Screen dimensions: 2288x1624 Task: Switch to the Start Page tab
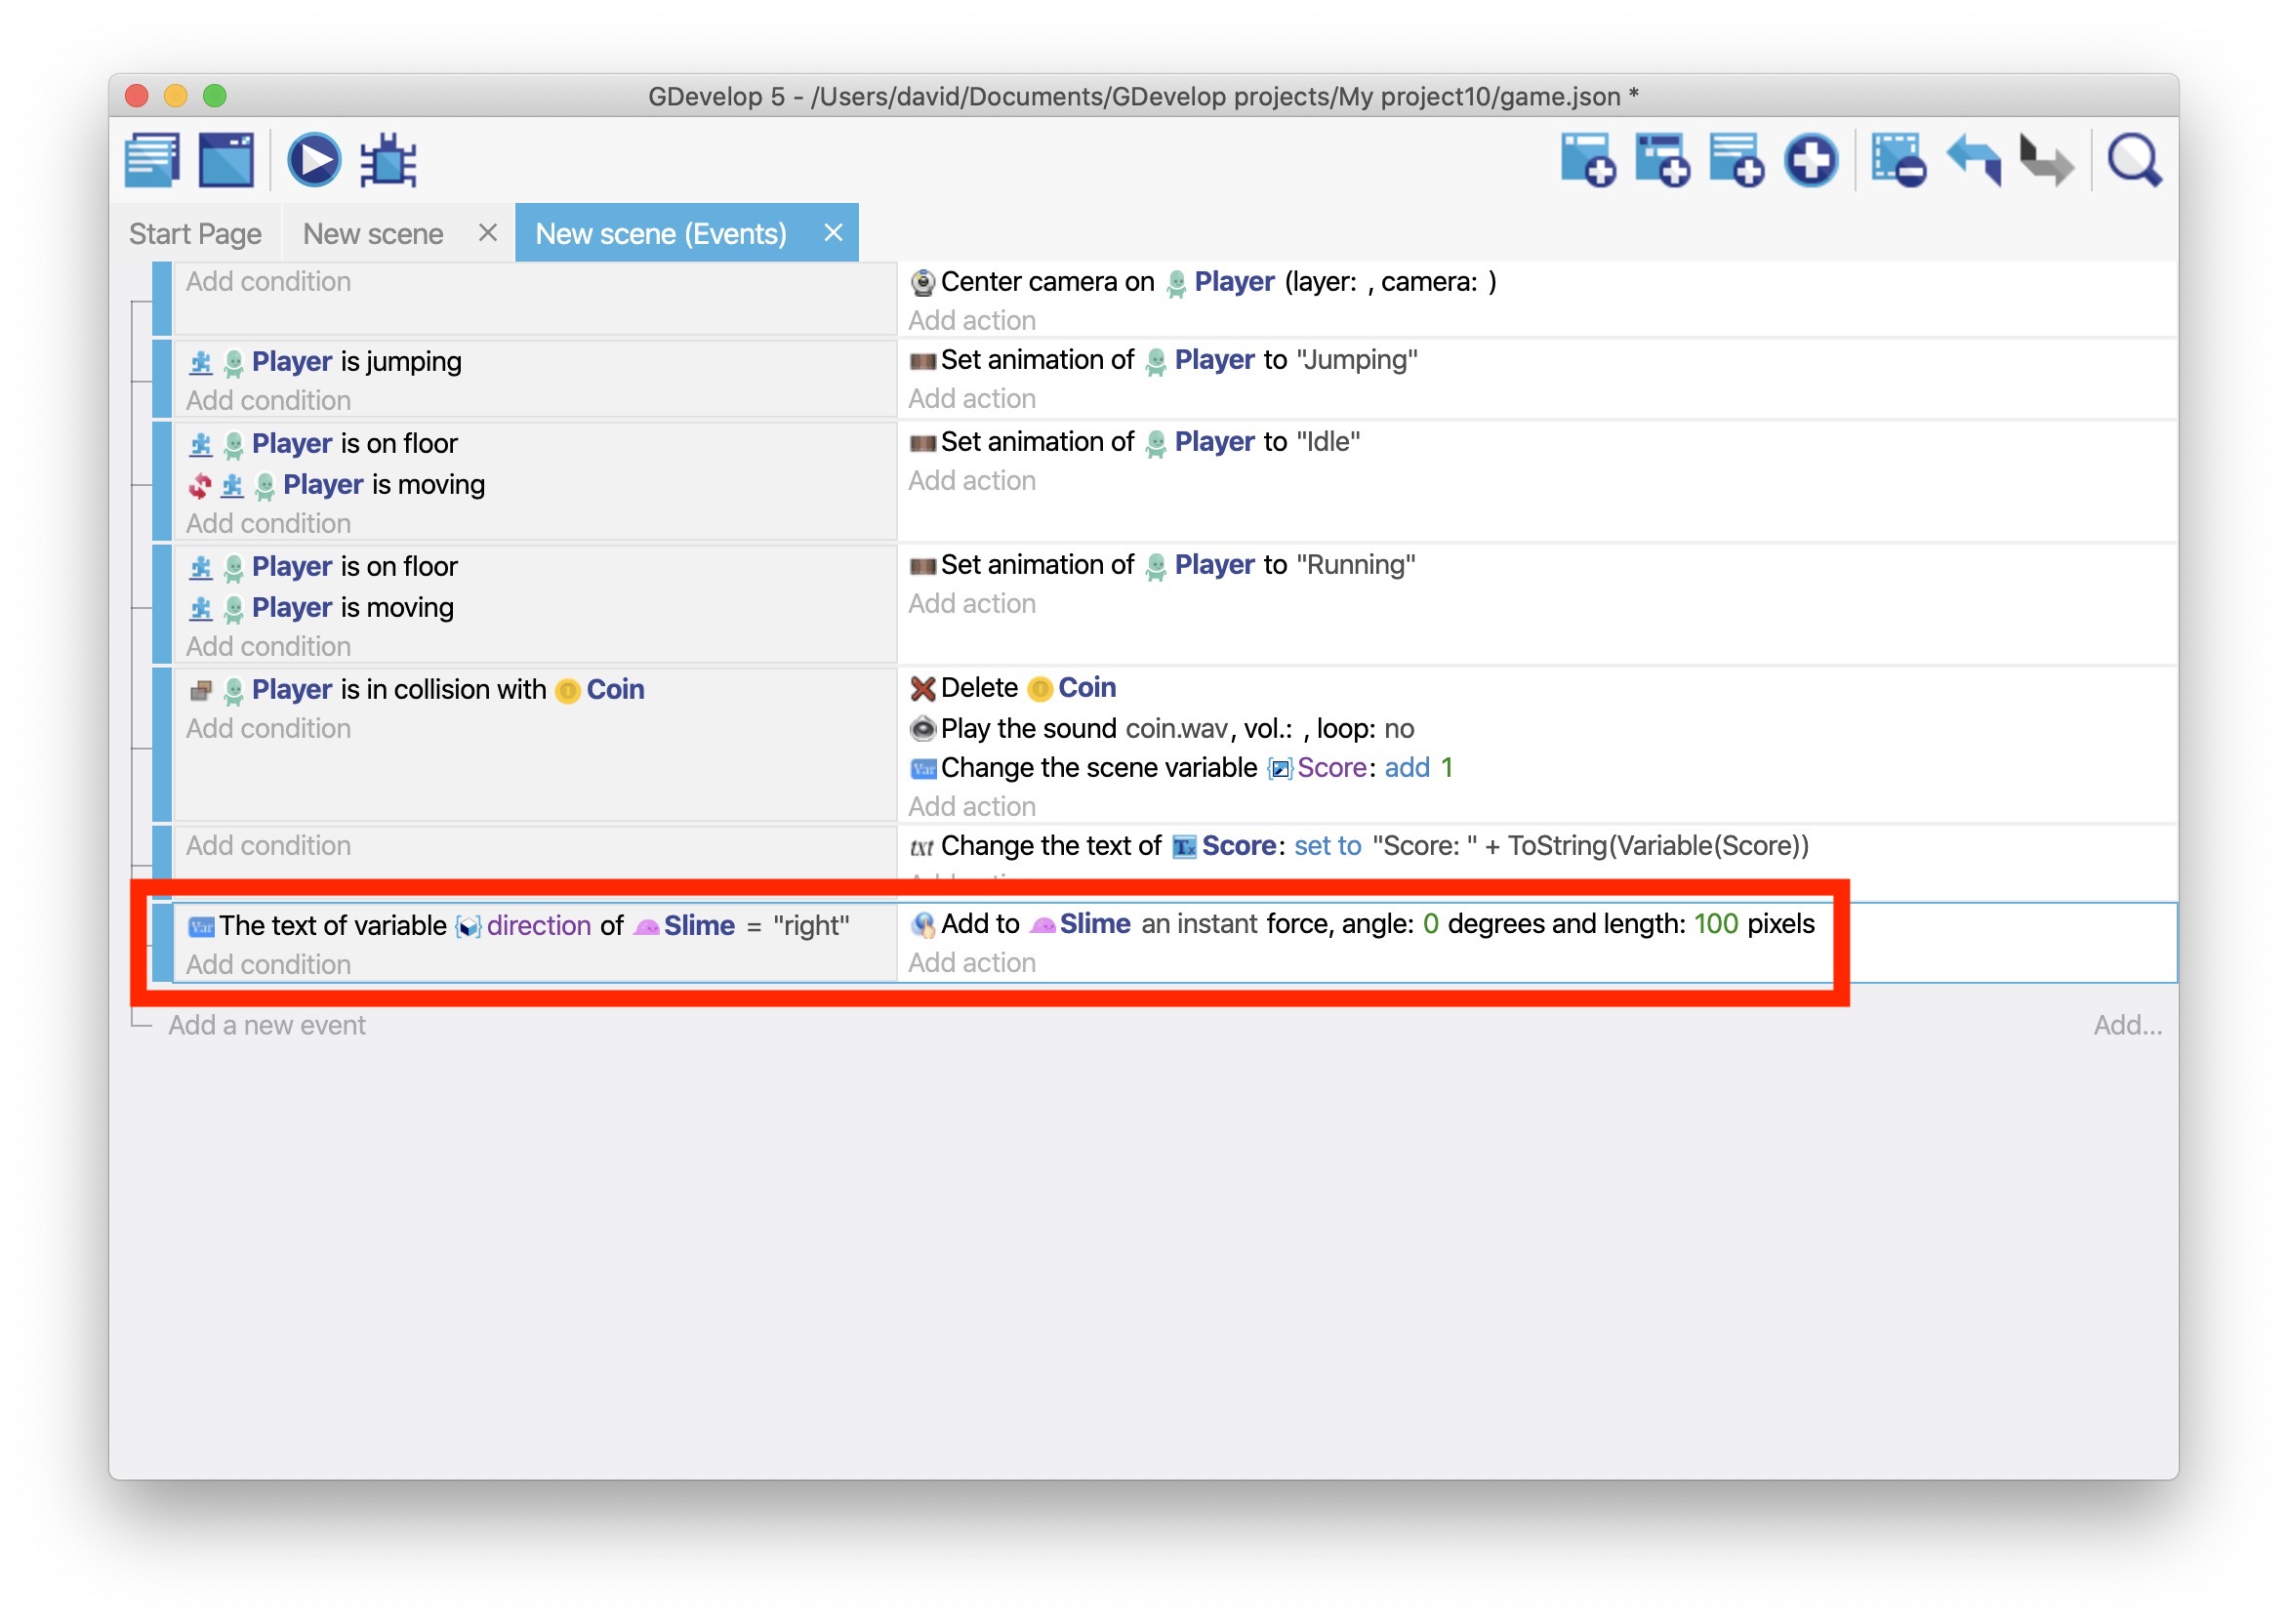[195, 234]
